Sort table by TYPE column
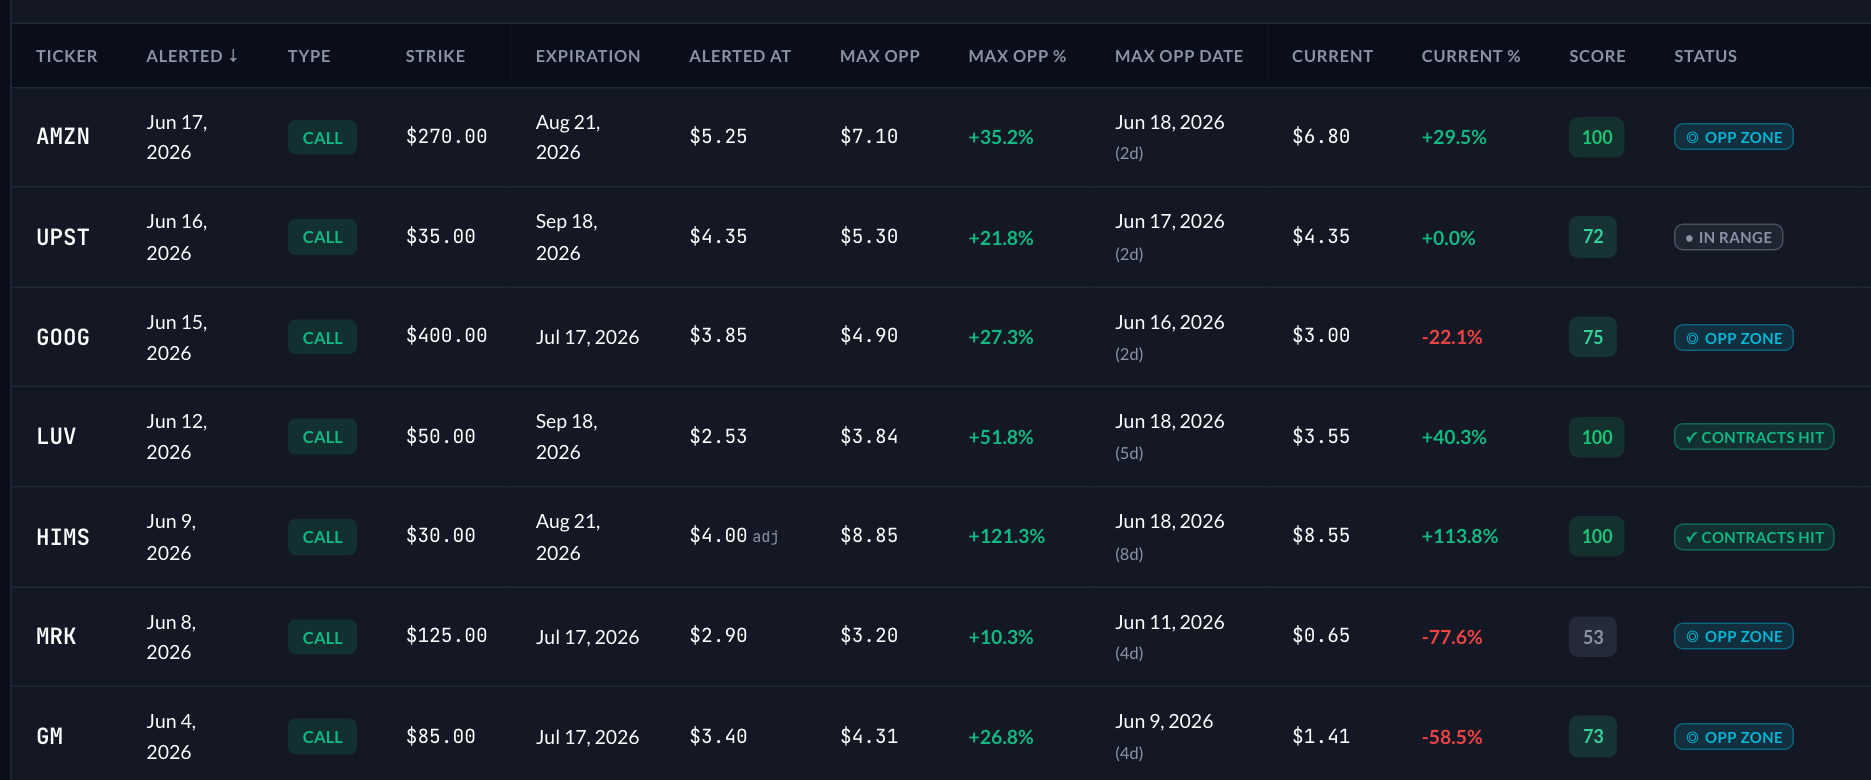Viewport: 1871px width, 780px height. coord(309,56)
